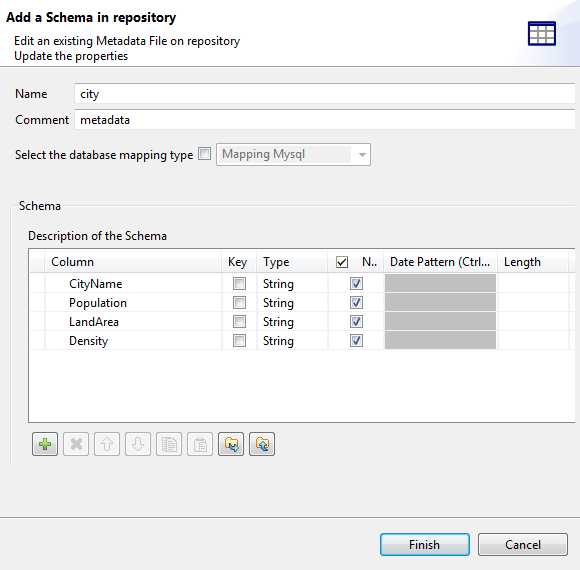
Task: Select the Population column cell
Action: pos(133,303)
